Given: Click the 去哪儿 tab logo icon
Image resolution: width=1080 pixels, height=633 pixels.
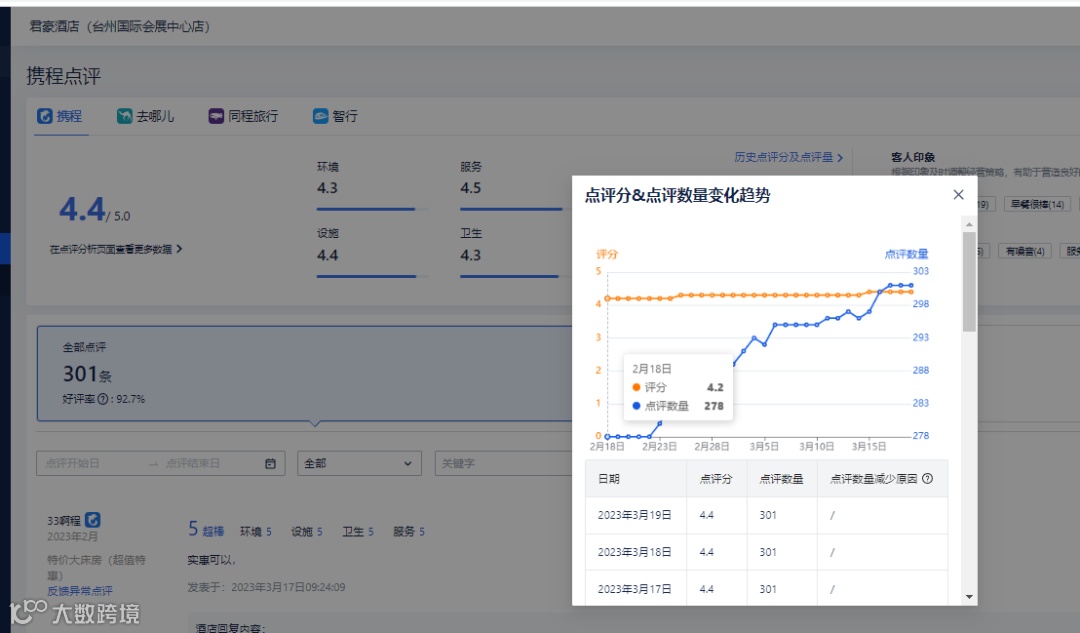Looking at the screenshot, I should pos(125,116).
